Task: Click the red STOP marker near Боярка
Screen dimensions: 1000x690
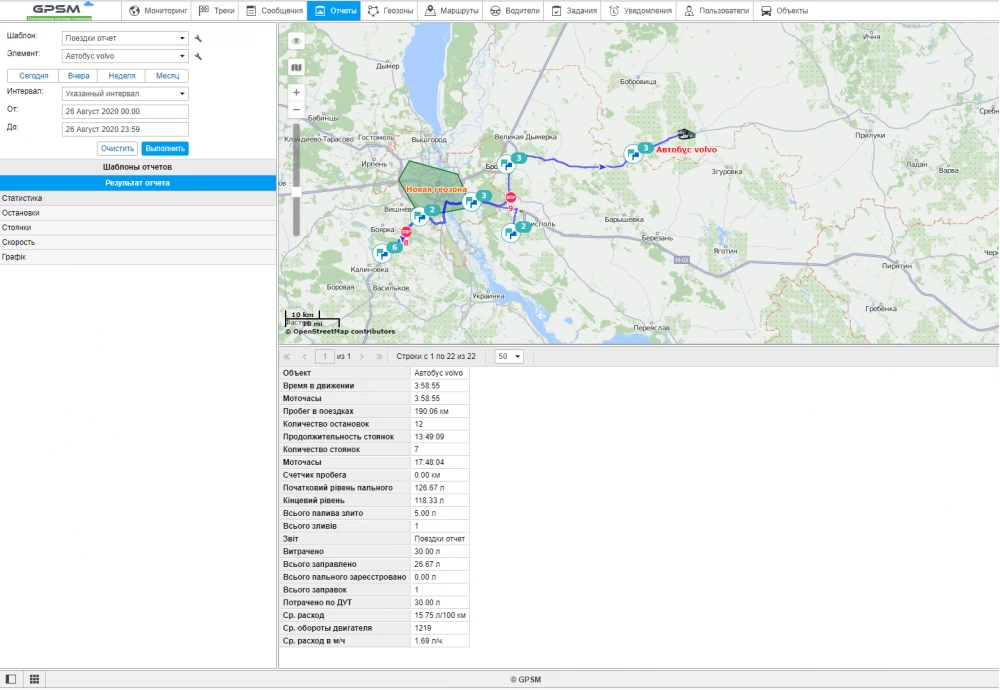Action: pyautogui.click(x=406, y=231)
